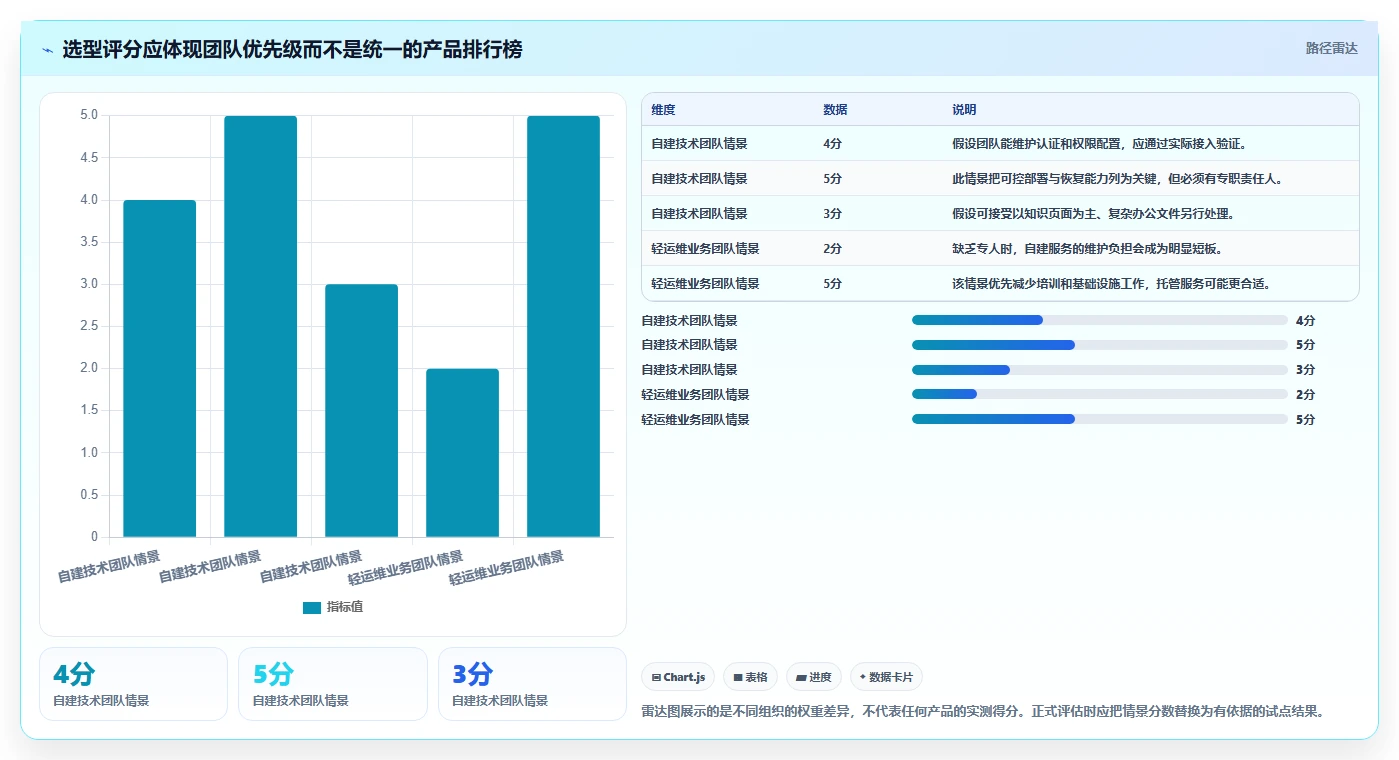
Task: Click the description starting 该情景优先减少培训
Action: tap(1111, 284)
